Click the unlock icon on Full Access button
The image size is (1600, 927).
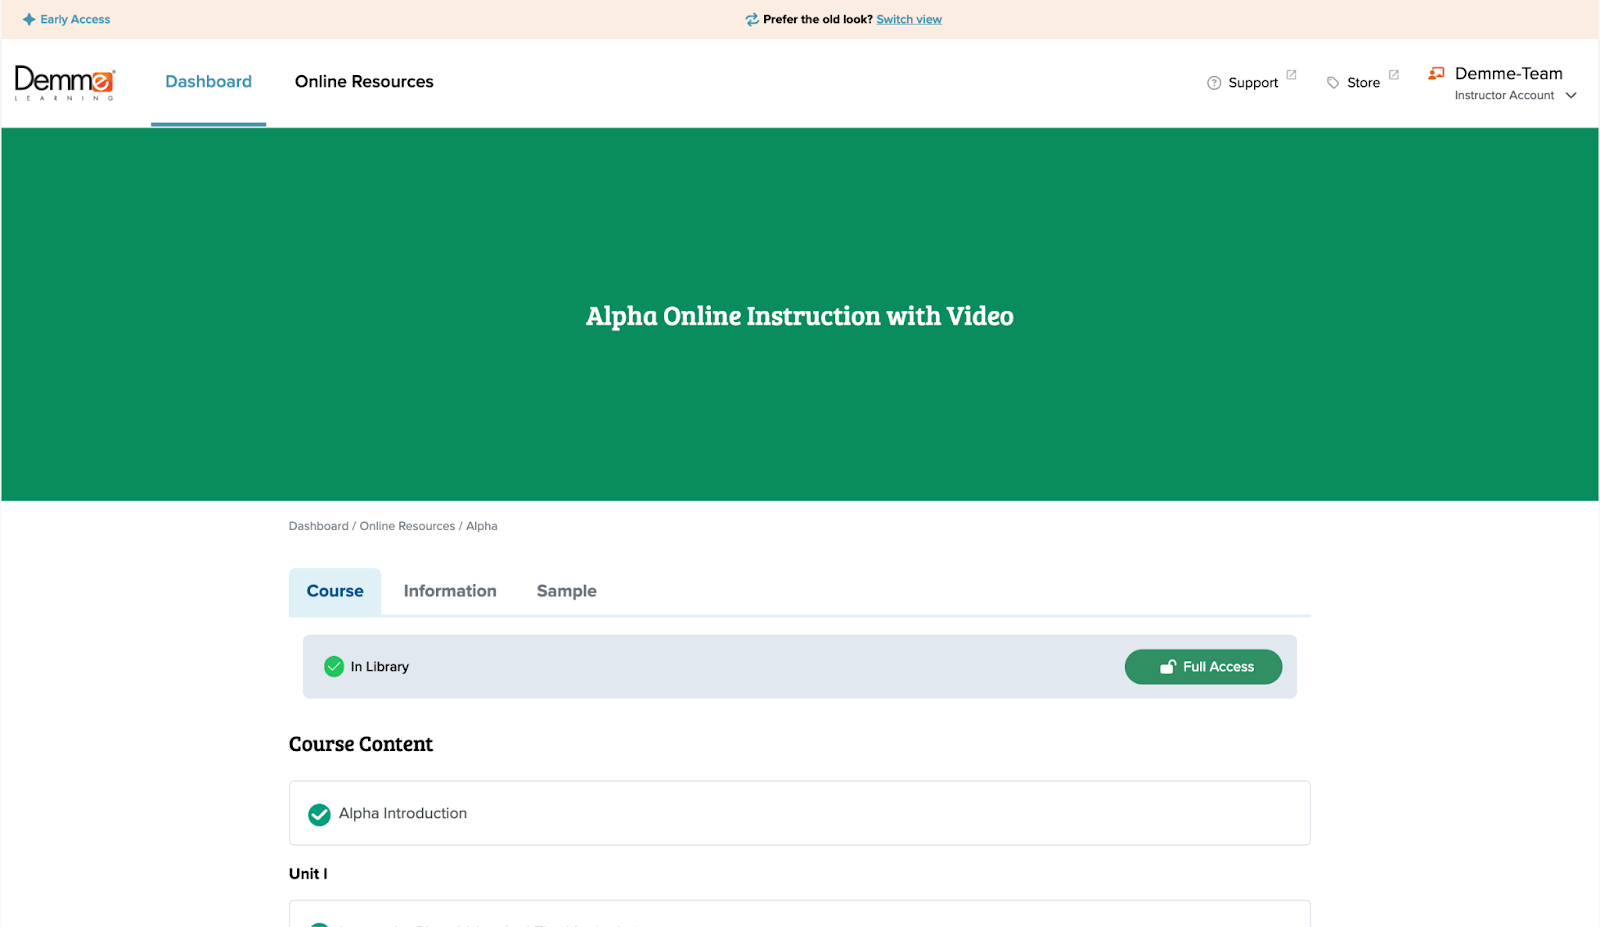click(1167, 667)
